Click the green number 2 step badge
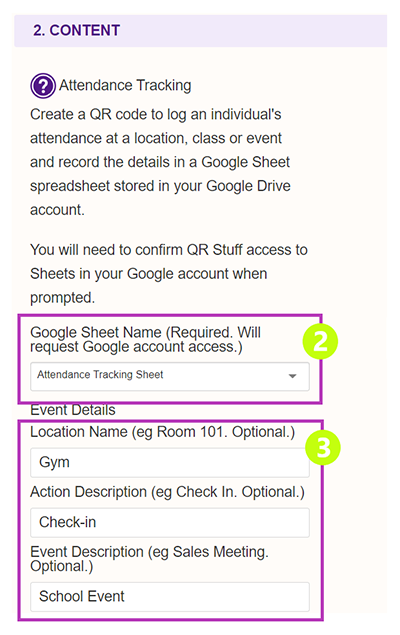The height and width of the screenshot is (635, 400). pos(320,342)
